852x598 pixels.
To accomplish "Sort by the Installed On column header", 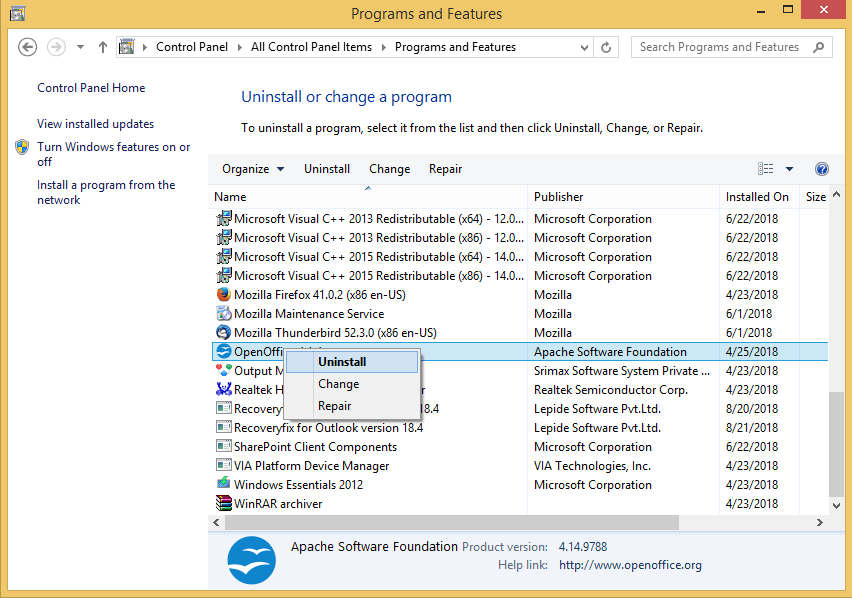I will click(759, 197).
